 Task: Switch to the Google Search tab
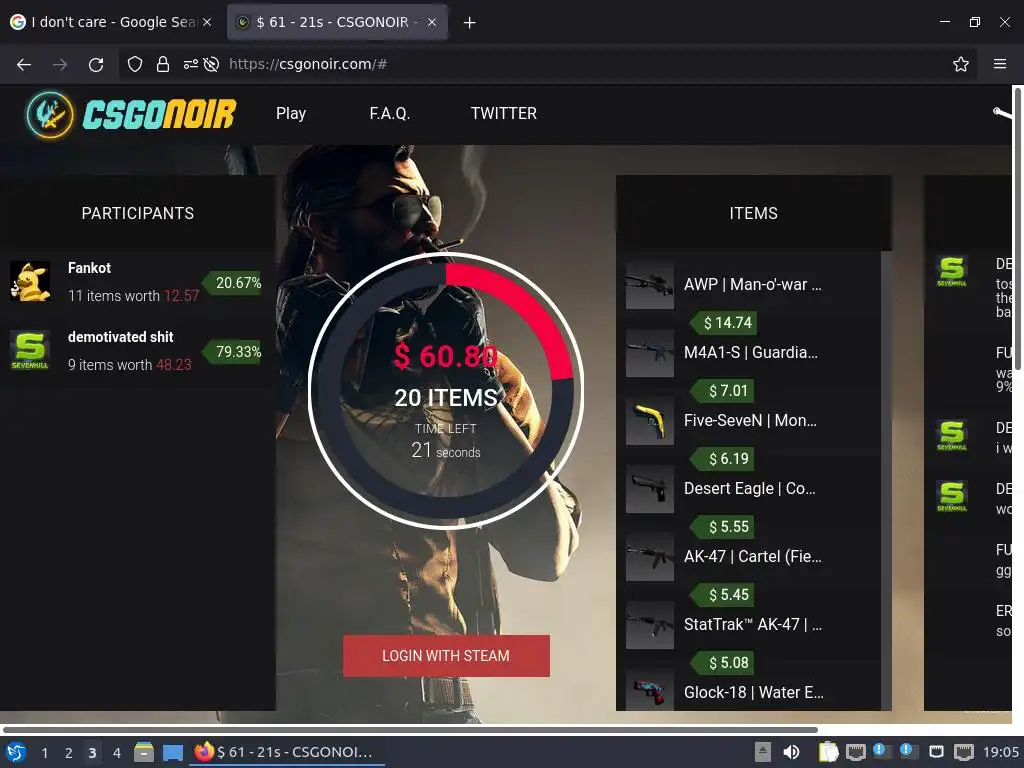pos(111,22)
